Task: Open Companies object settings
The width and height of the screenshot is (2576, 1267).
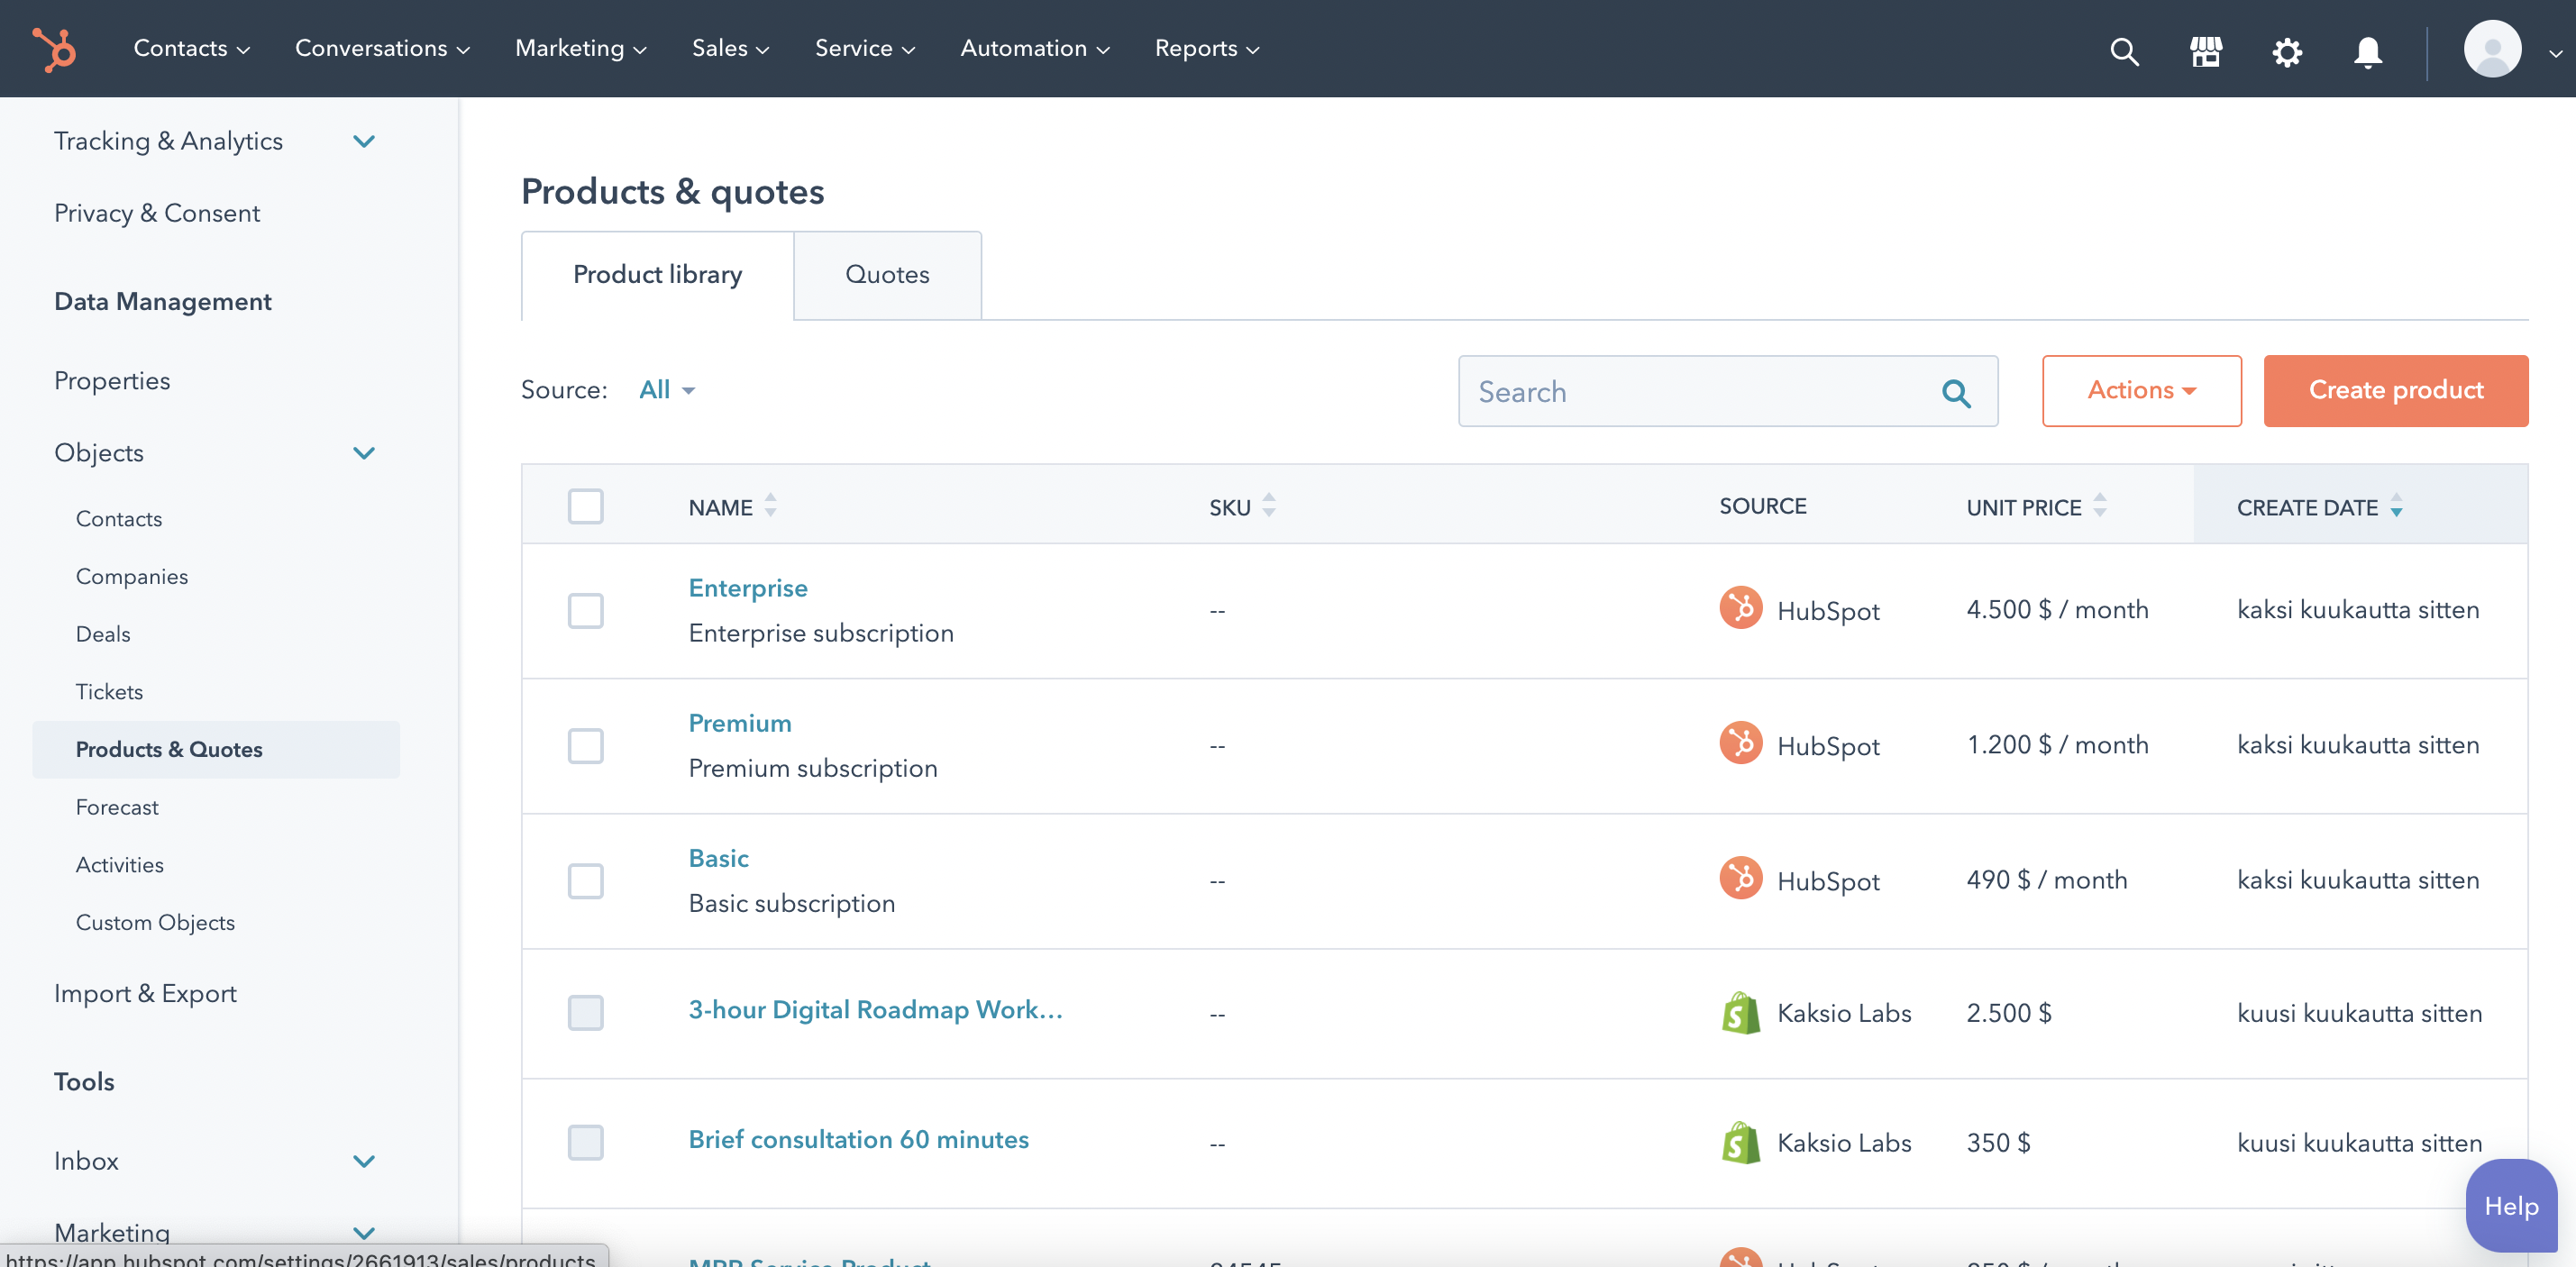Action: (132, 577)
